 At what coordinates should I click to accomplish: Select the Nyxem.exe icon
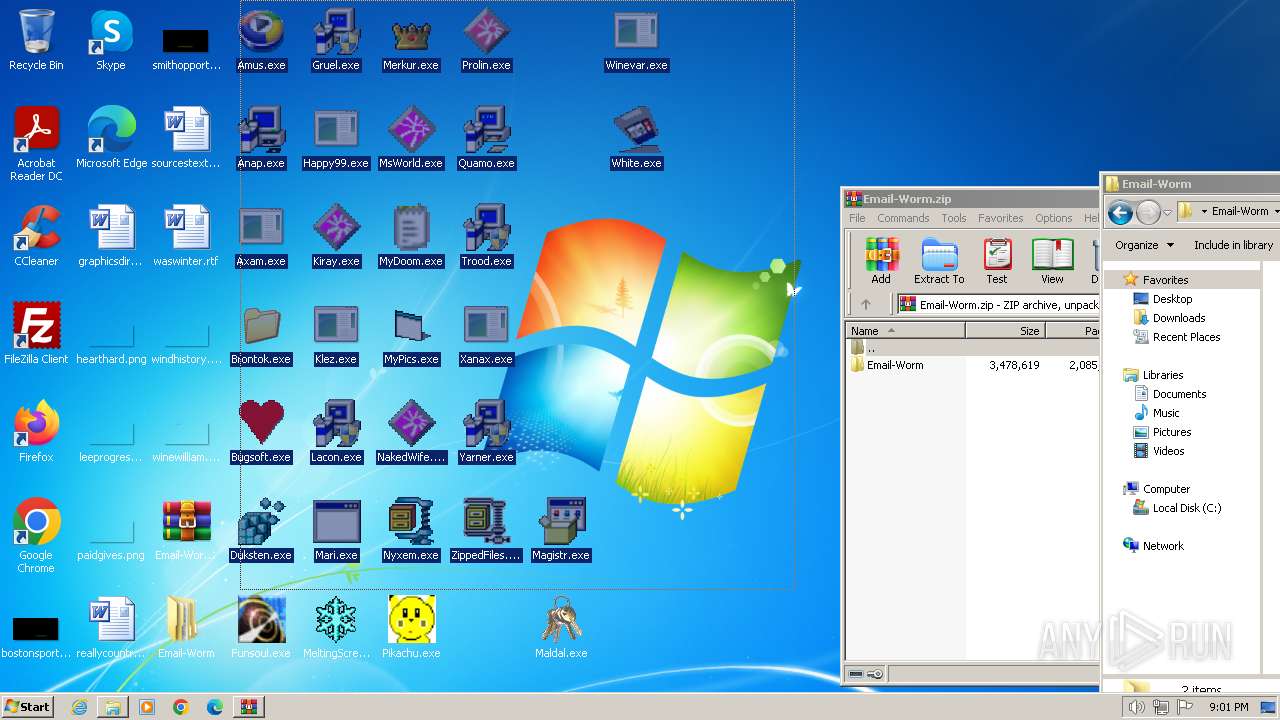[x=411, y=530]
